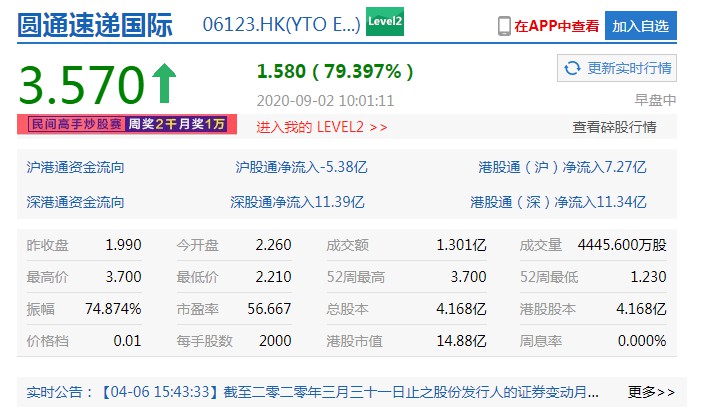The width and height of the screenshot is (704, 418).
Task: Open 深港通资金流向 link
Action: pos(75,202)
